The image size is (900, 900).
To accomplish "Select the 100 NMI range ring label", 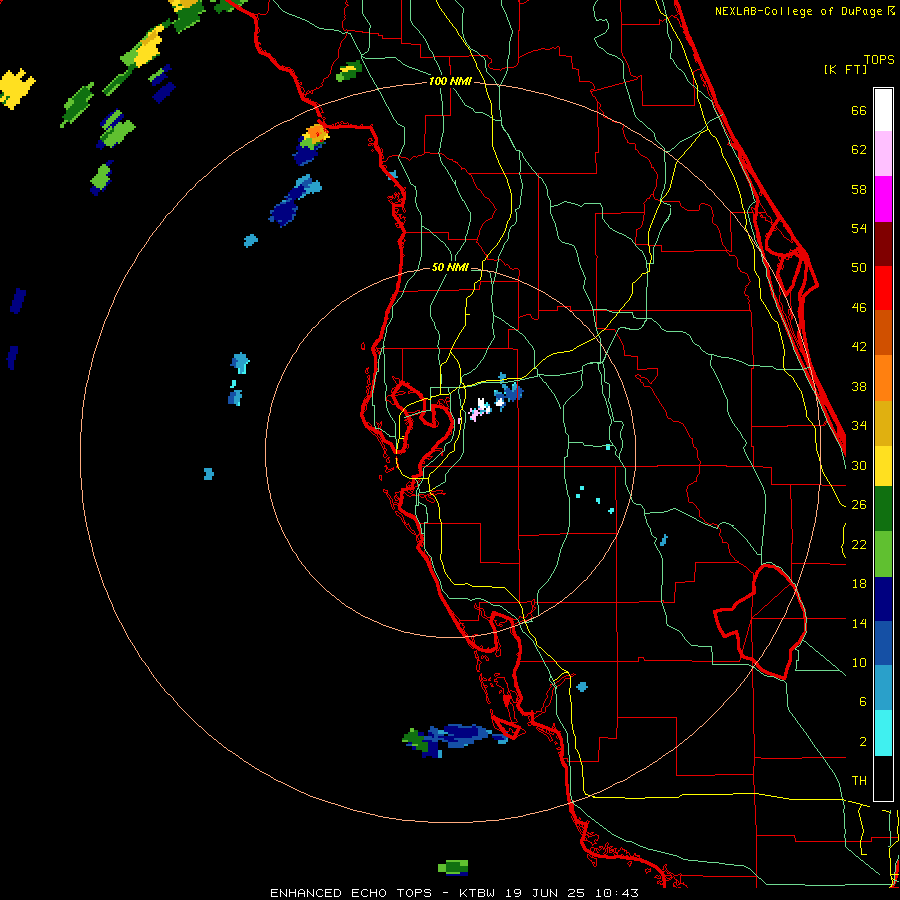I will [x=450, y=81].
